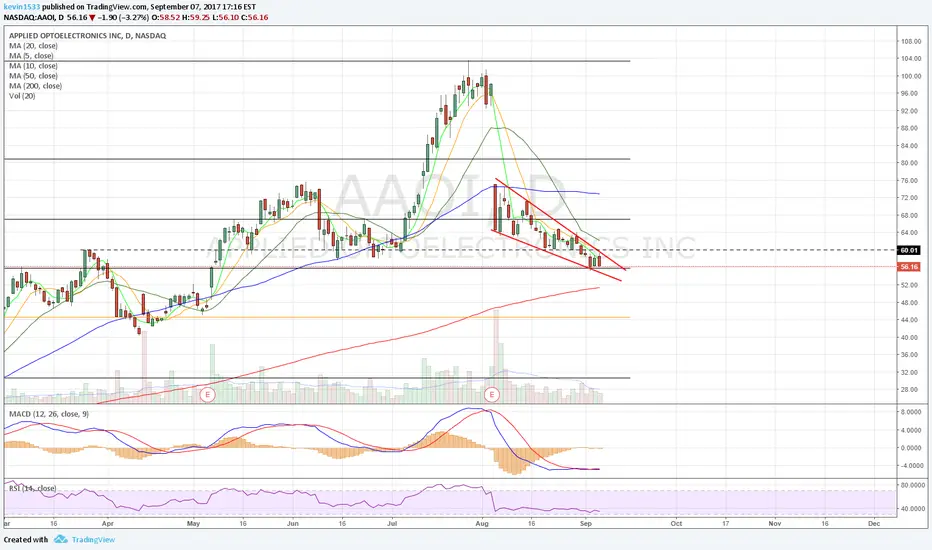This screenshot has height=550, width=932.
Task: Click the Apr label on time axis
Action: 108,524
